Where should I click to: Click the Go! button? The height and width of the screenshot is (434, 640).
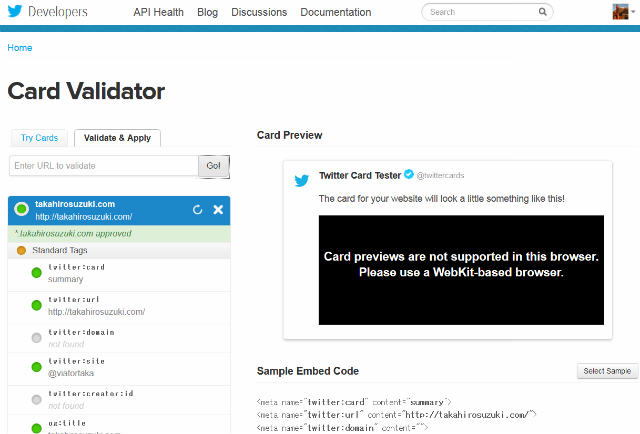213,166
